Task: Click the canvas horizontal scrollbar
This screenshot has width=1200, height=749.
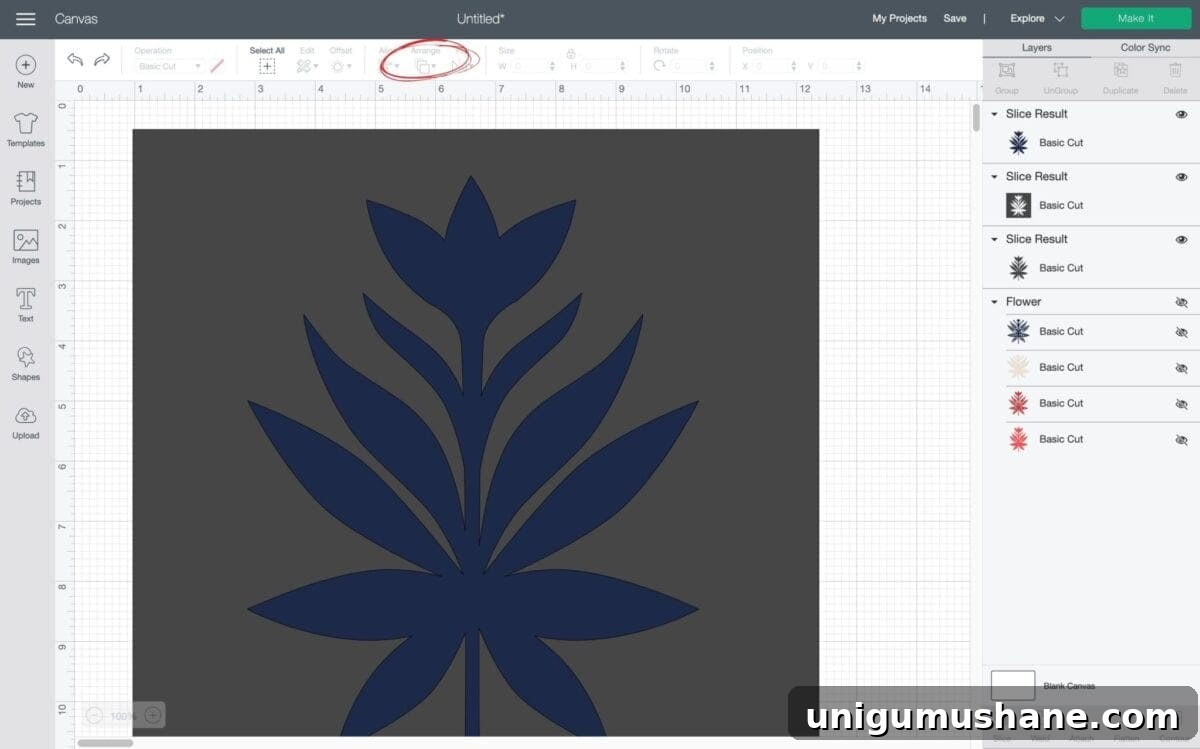Action: (x=105, y=743)
